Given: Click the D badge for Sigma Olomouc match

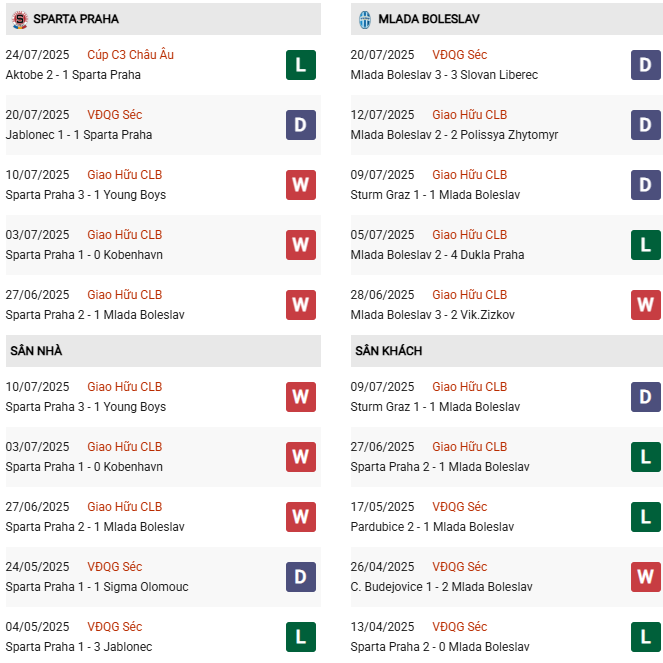Looking at the screenshot, I should coord(301,577).
